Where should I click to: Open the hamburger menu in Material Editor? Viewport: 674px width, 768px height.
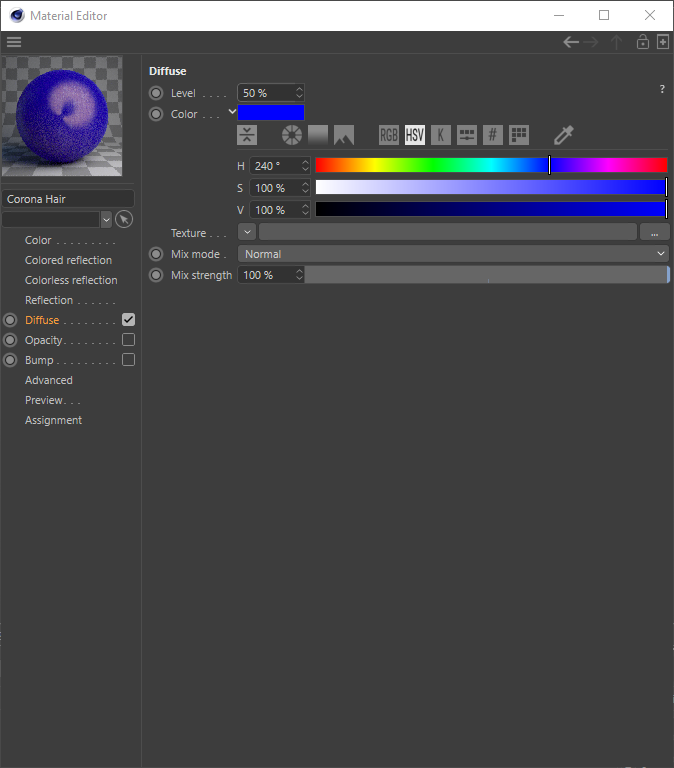[x=14, y=42]
